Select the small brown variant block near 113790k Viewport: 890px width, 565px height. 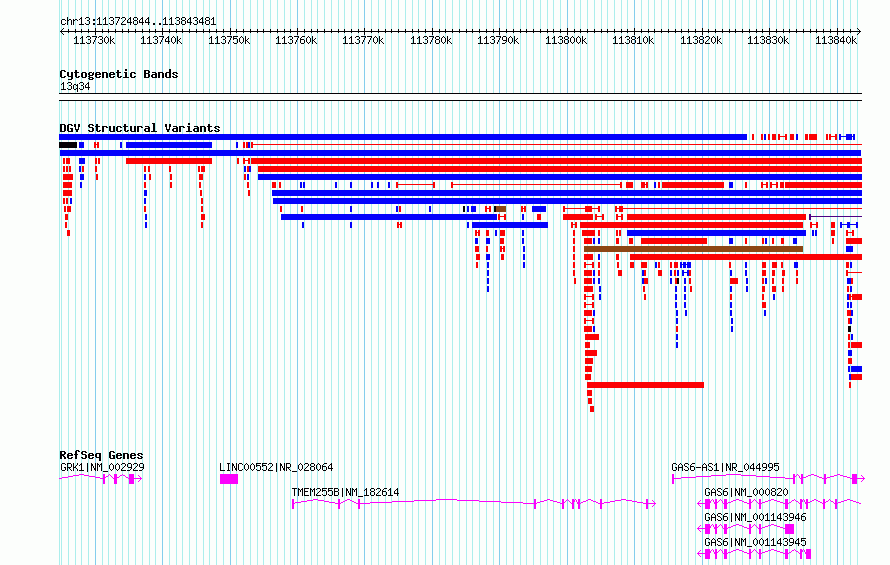(500, 209)
